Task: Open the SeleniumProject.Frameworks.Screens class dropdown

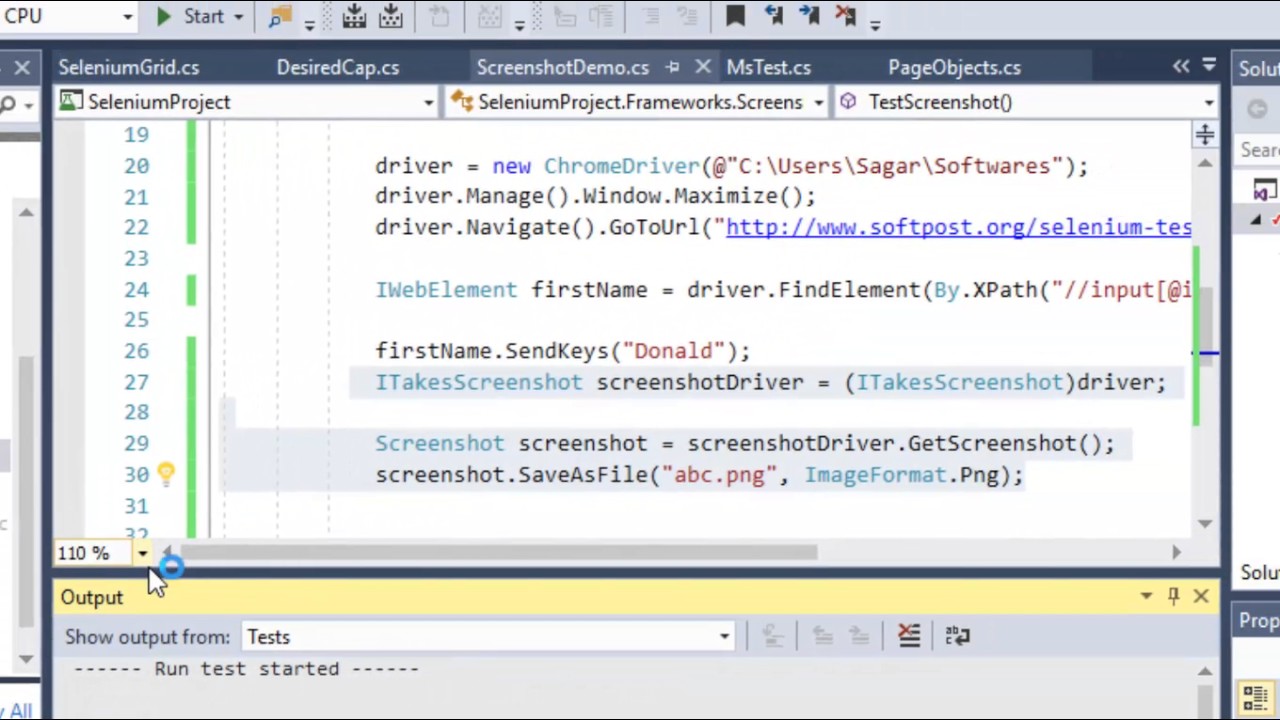Action: click(x=818, y=102)
